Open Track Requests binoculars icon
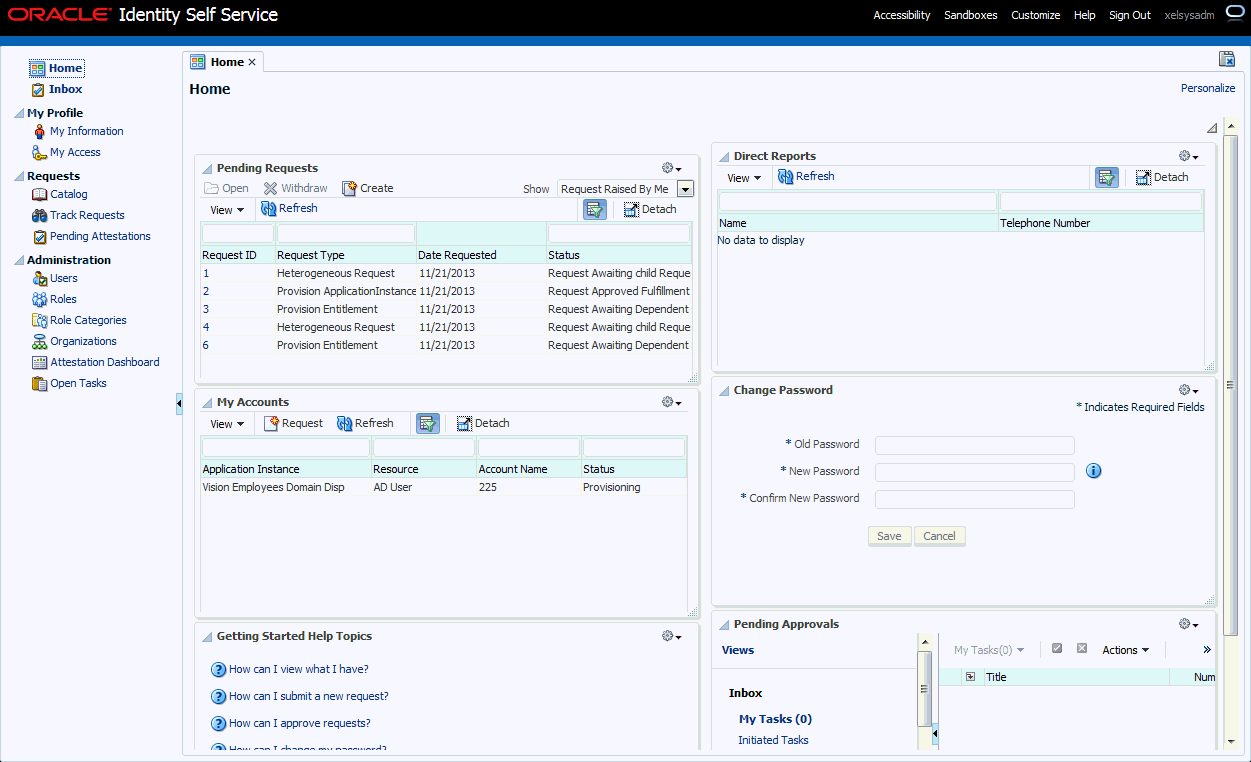This screenshot has width=1251, height=762. pos(40,216)
